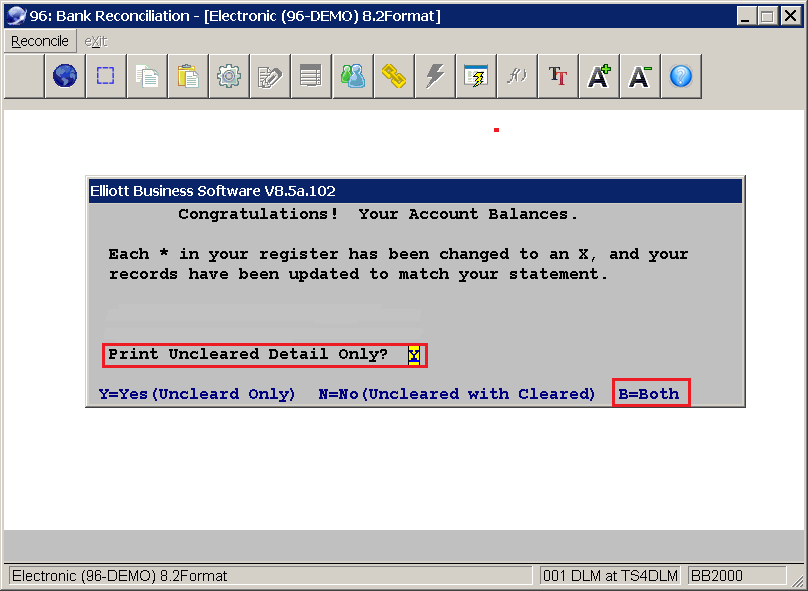Screen dimensions: 808x591
Task: Click the list view table icon
Action: [x=311, y=76]
